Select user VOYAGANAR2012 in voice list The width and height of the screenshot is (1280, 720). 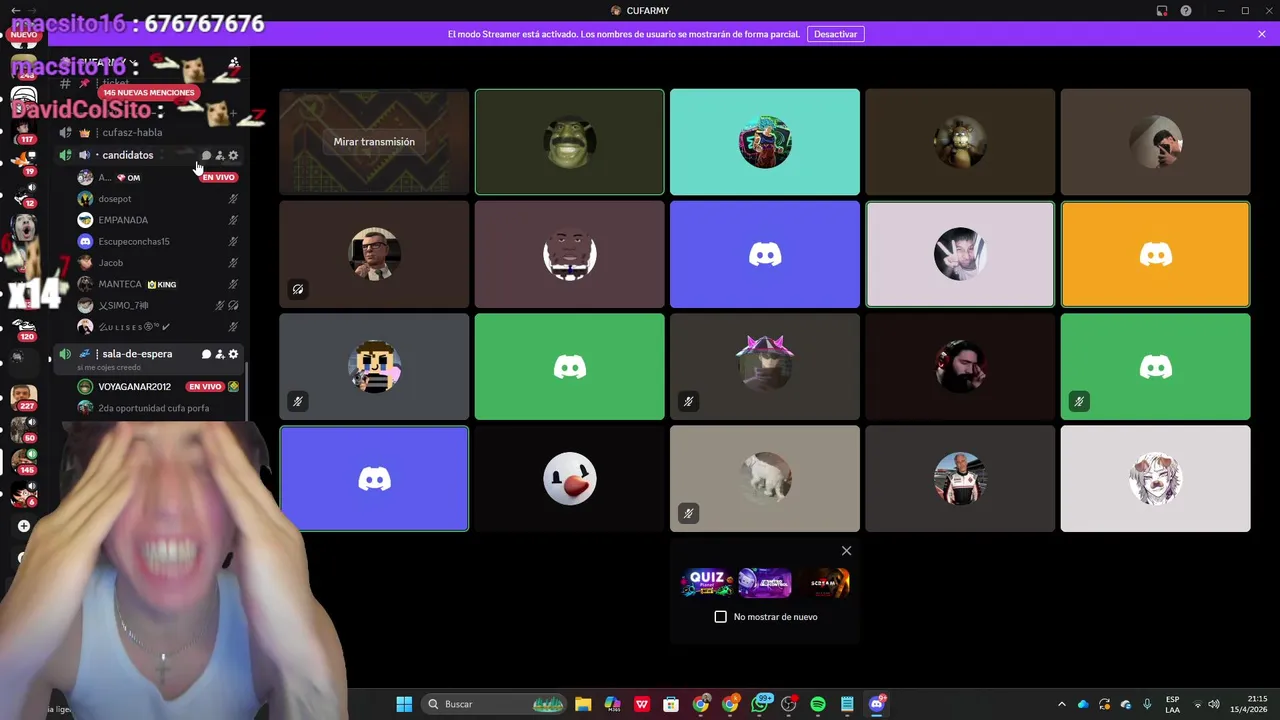[x=158, y=387]
